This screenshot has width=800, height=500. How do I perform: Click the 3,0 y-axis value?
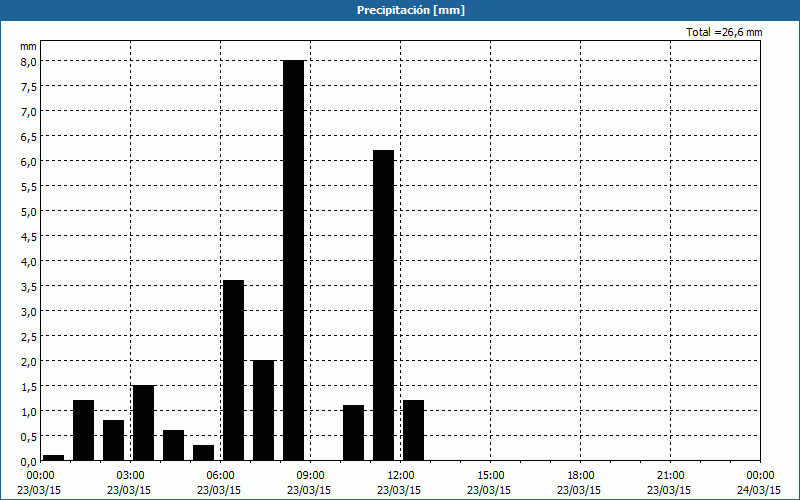pos(28,311)
